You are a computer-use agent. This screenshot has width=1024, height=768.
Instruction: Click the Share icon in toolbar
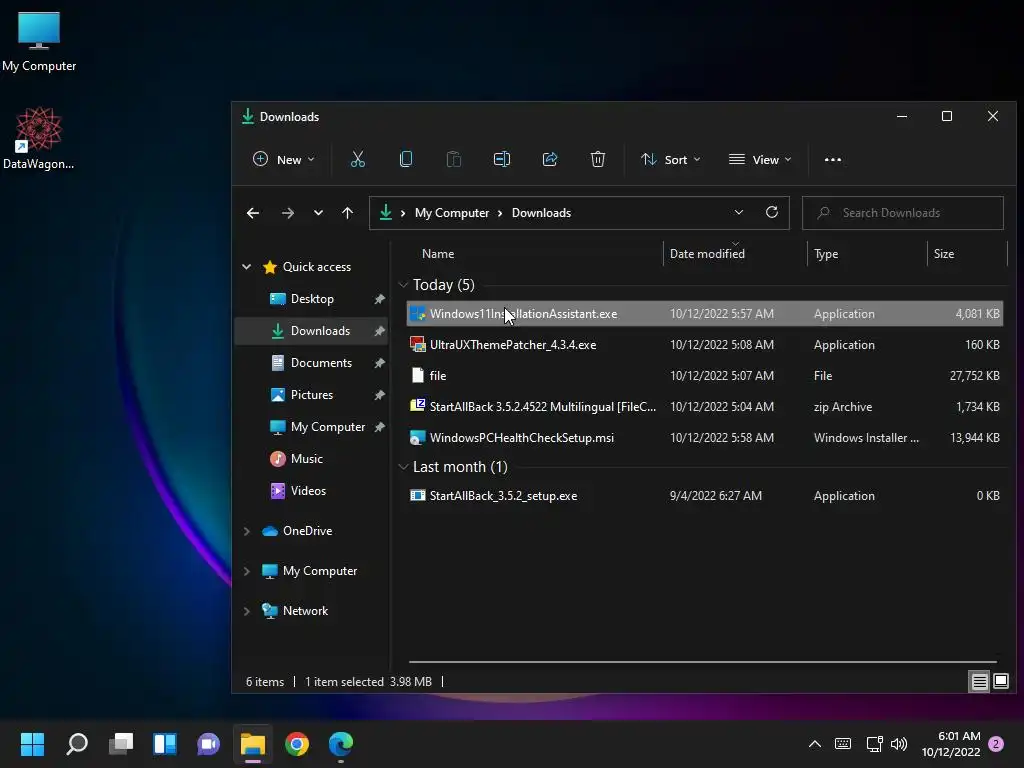coord(550,159)
